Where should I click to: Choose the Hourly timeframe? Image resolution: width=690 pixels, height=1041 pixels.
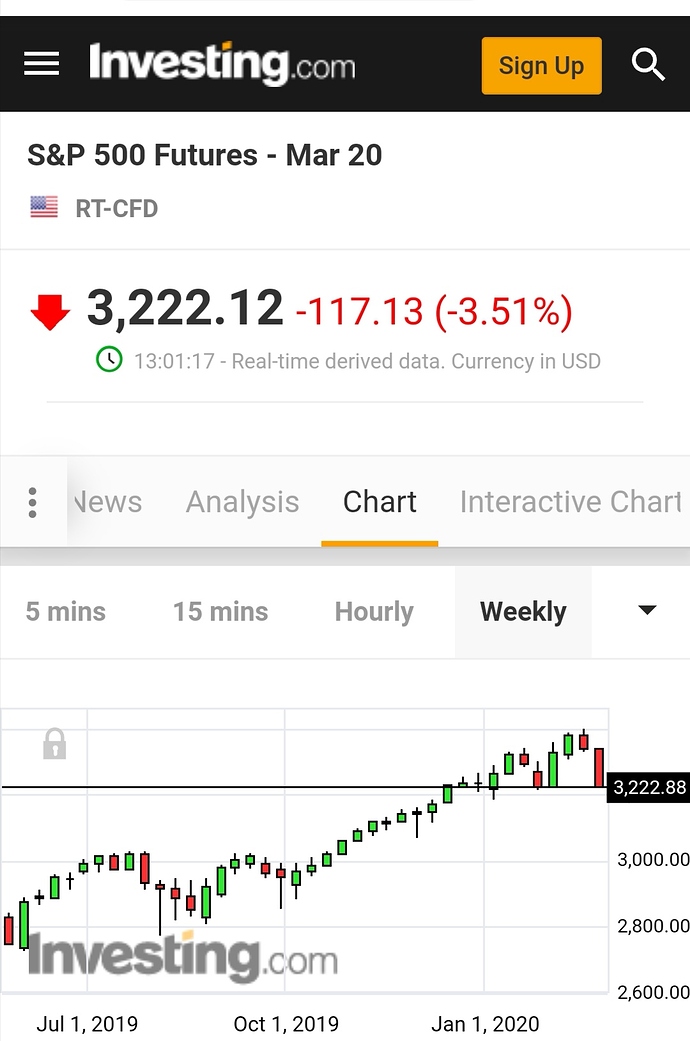[374, 611]
